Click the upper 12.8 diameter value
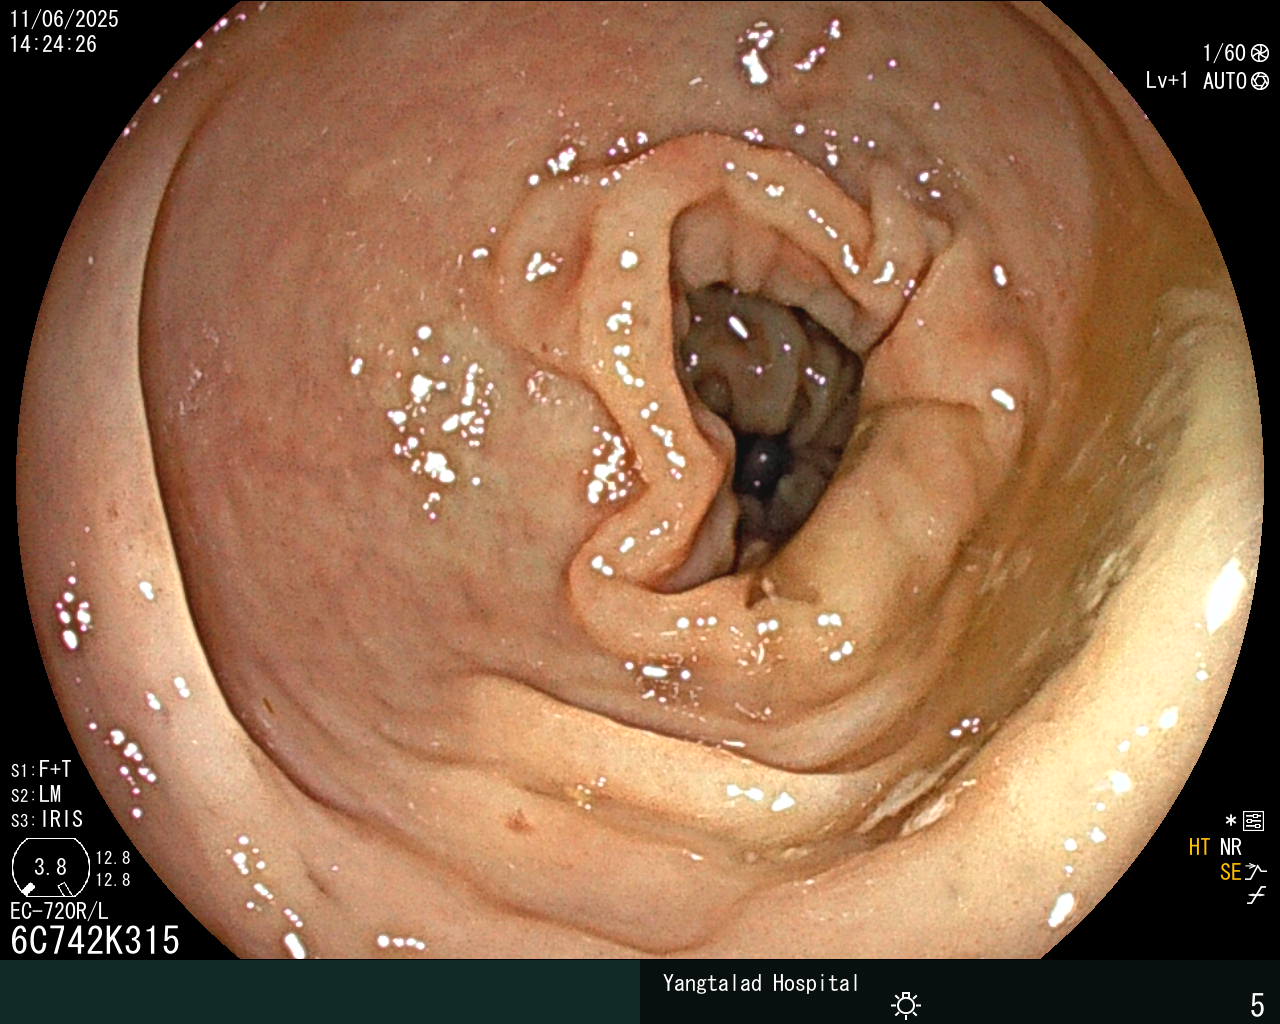The height and width of the screenshot is (1024, 1280). tap(113, 858)
